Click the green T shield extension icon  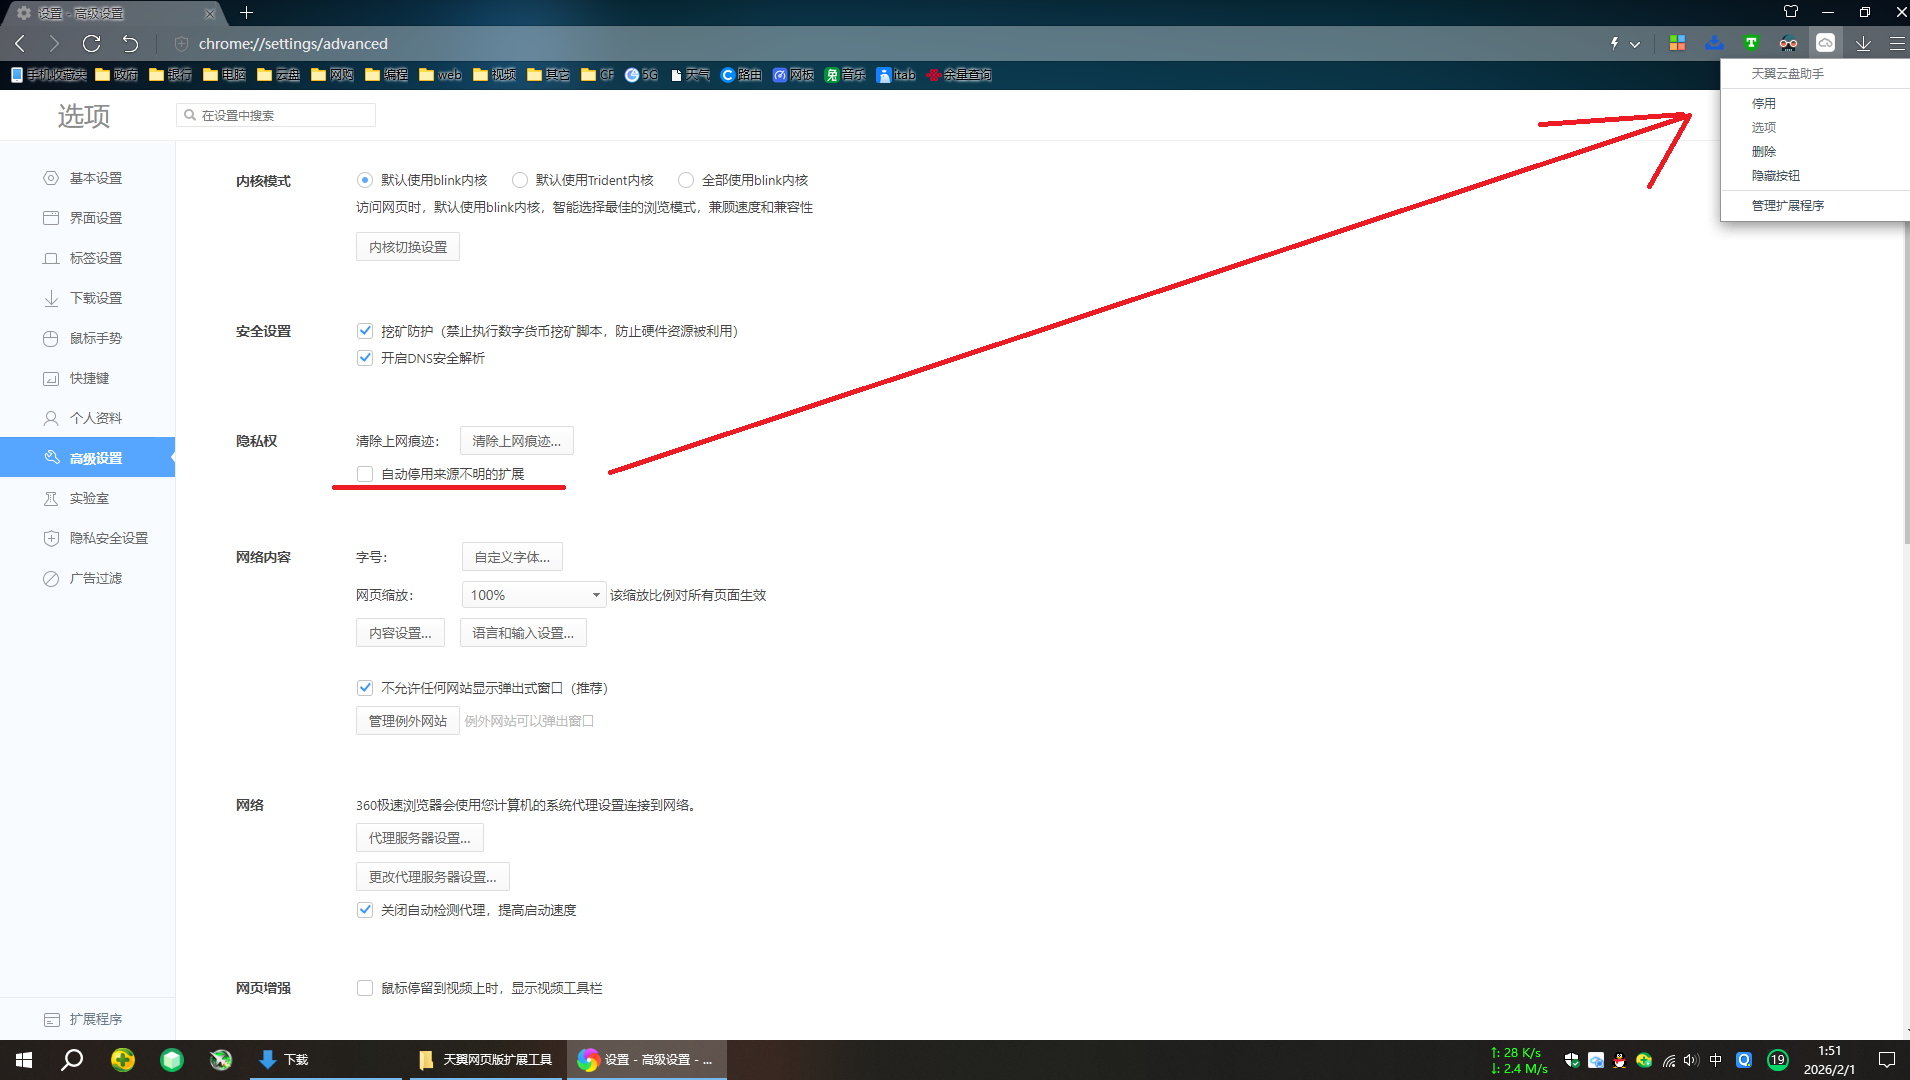(x=1751, y=43)
